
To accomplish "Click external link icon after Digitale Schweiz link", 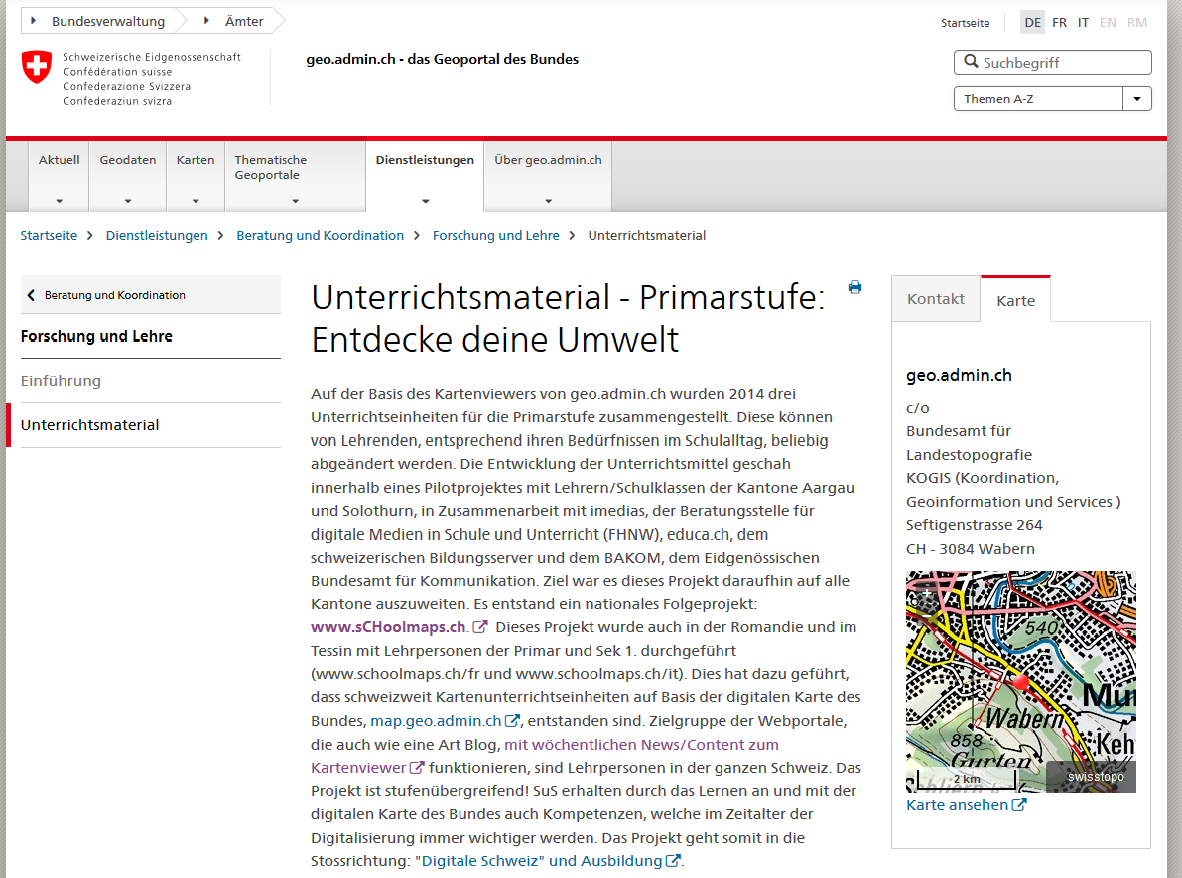I will coord(673,861).
